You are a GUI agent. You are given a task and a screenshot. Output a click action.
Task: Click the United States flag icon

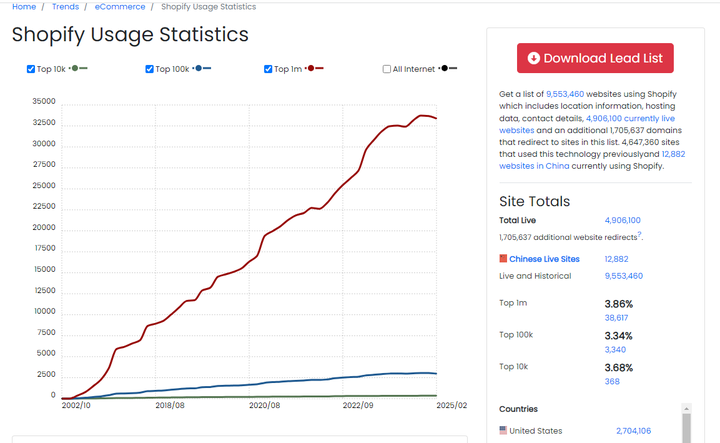pos(503,430)
